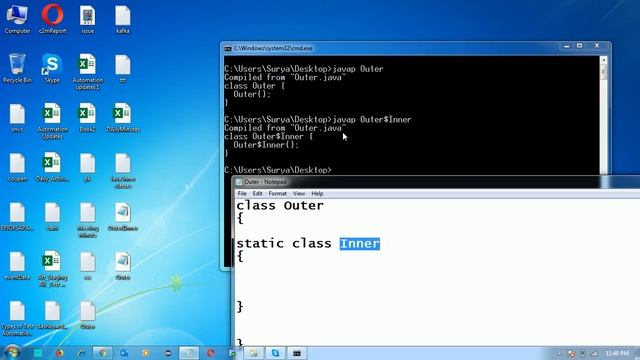Select the Computer desktop icon
This screenshot has width=640, height=360.
pos(17,19)
